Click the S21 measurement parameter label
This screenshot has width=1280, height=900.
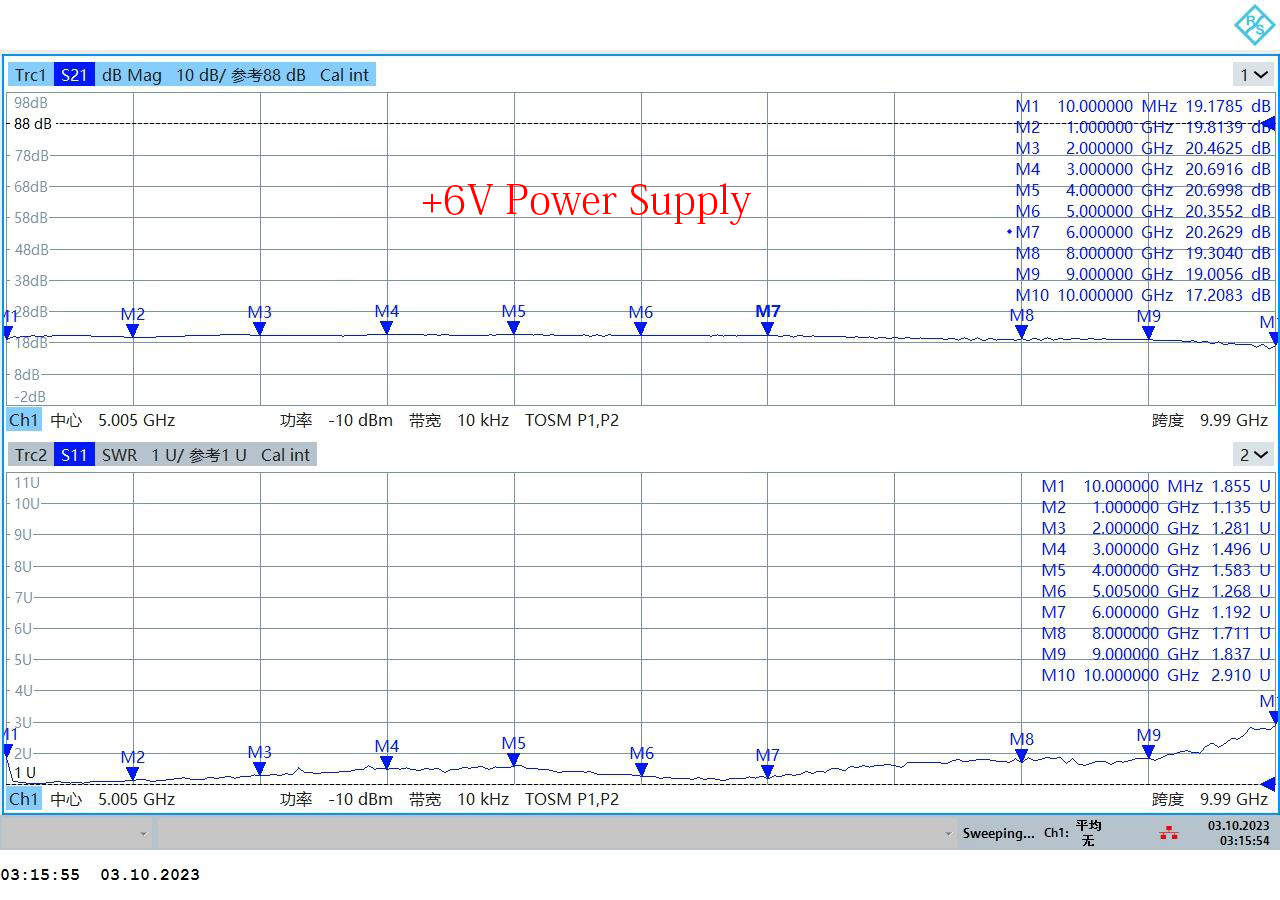tap(74, 75)
